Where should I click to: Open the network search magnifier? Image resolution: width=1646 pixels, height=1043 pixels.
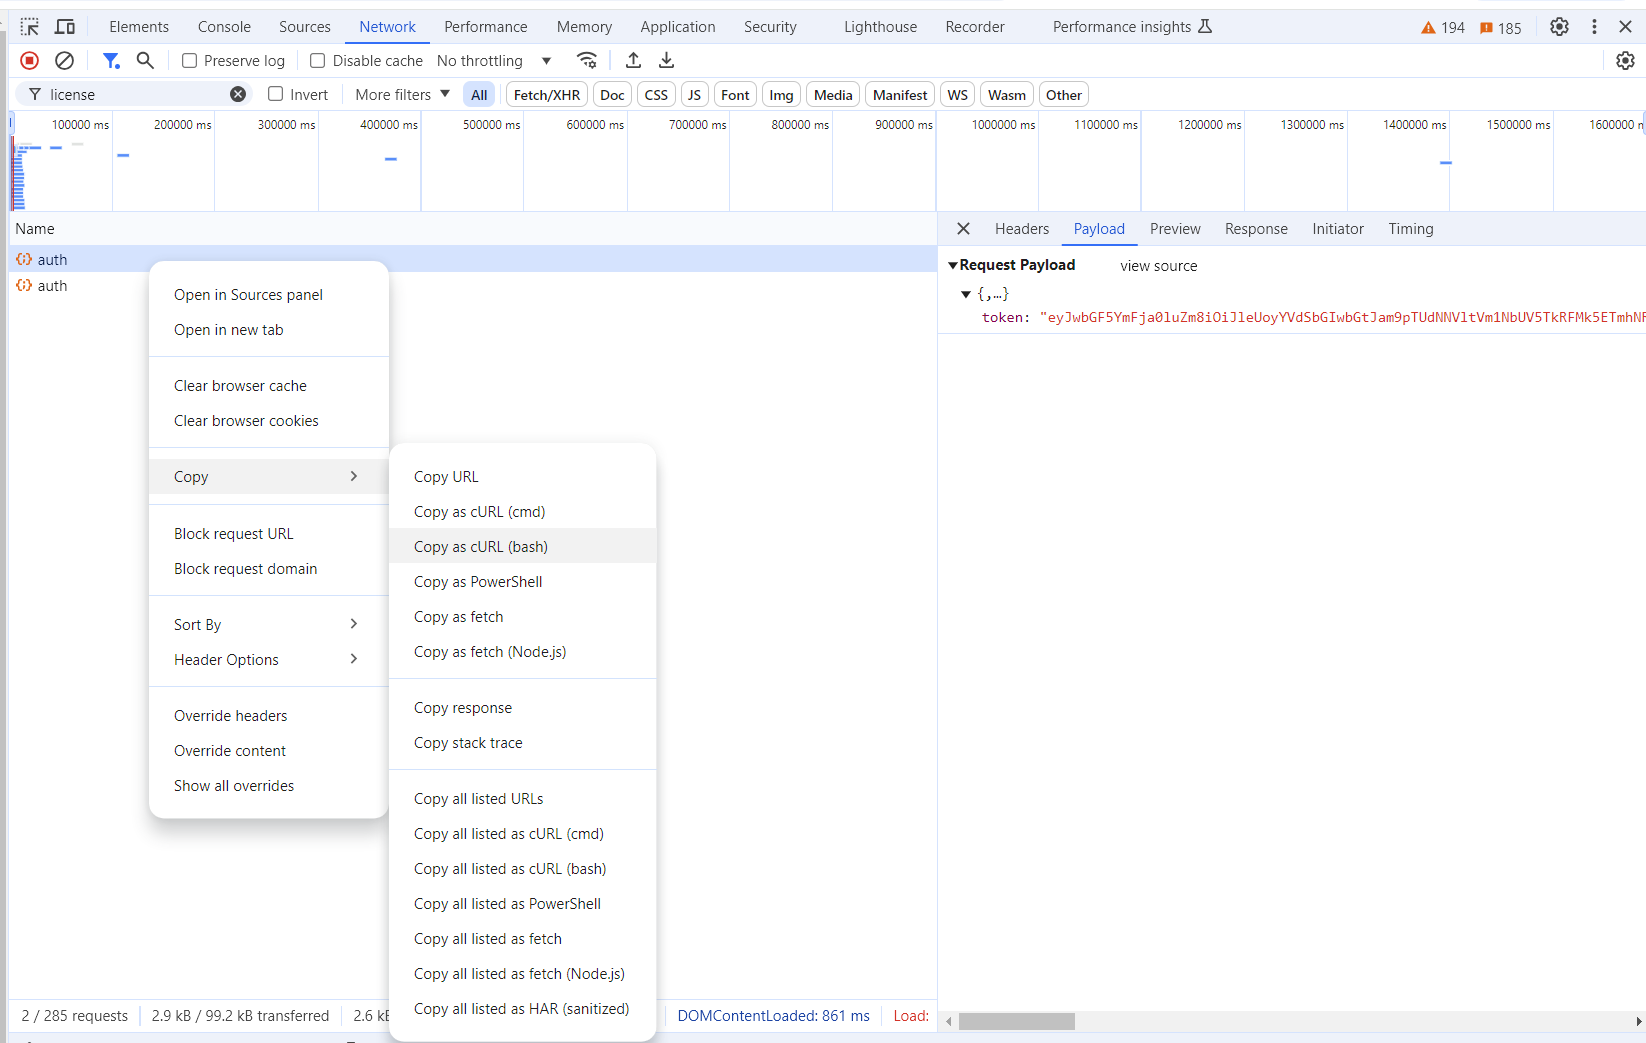(145, 61)
